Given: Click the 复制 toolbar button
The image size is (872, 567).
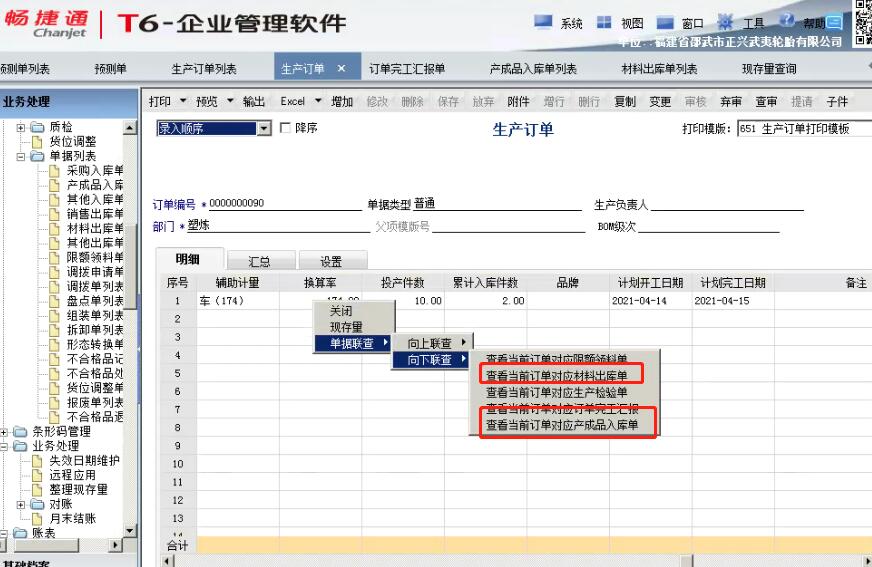Looking at the screenshot, I should [625, 101].
